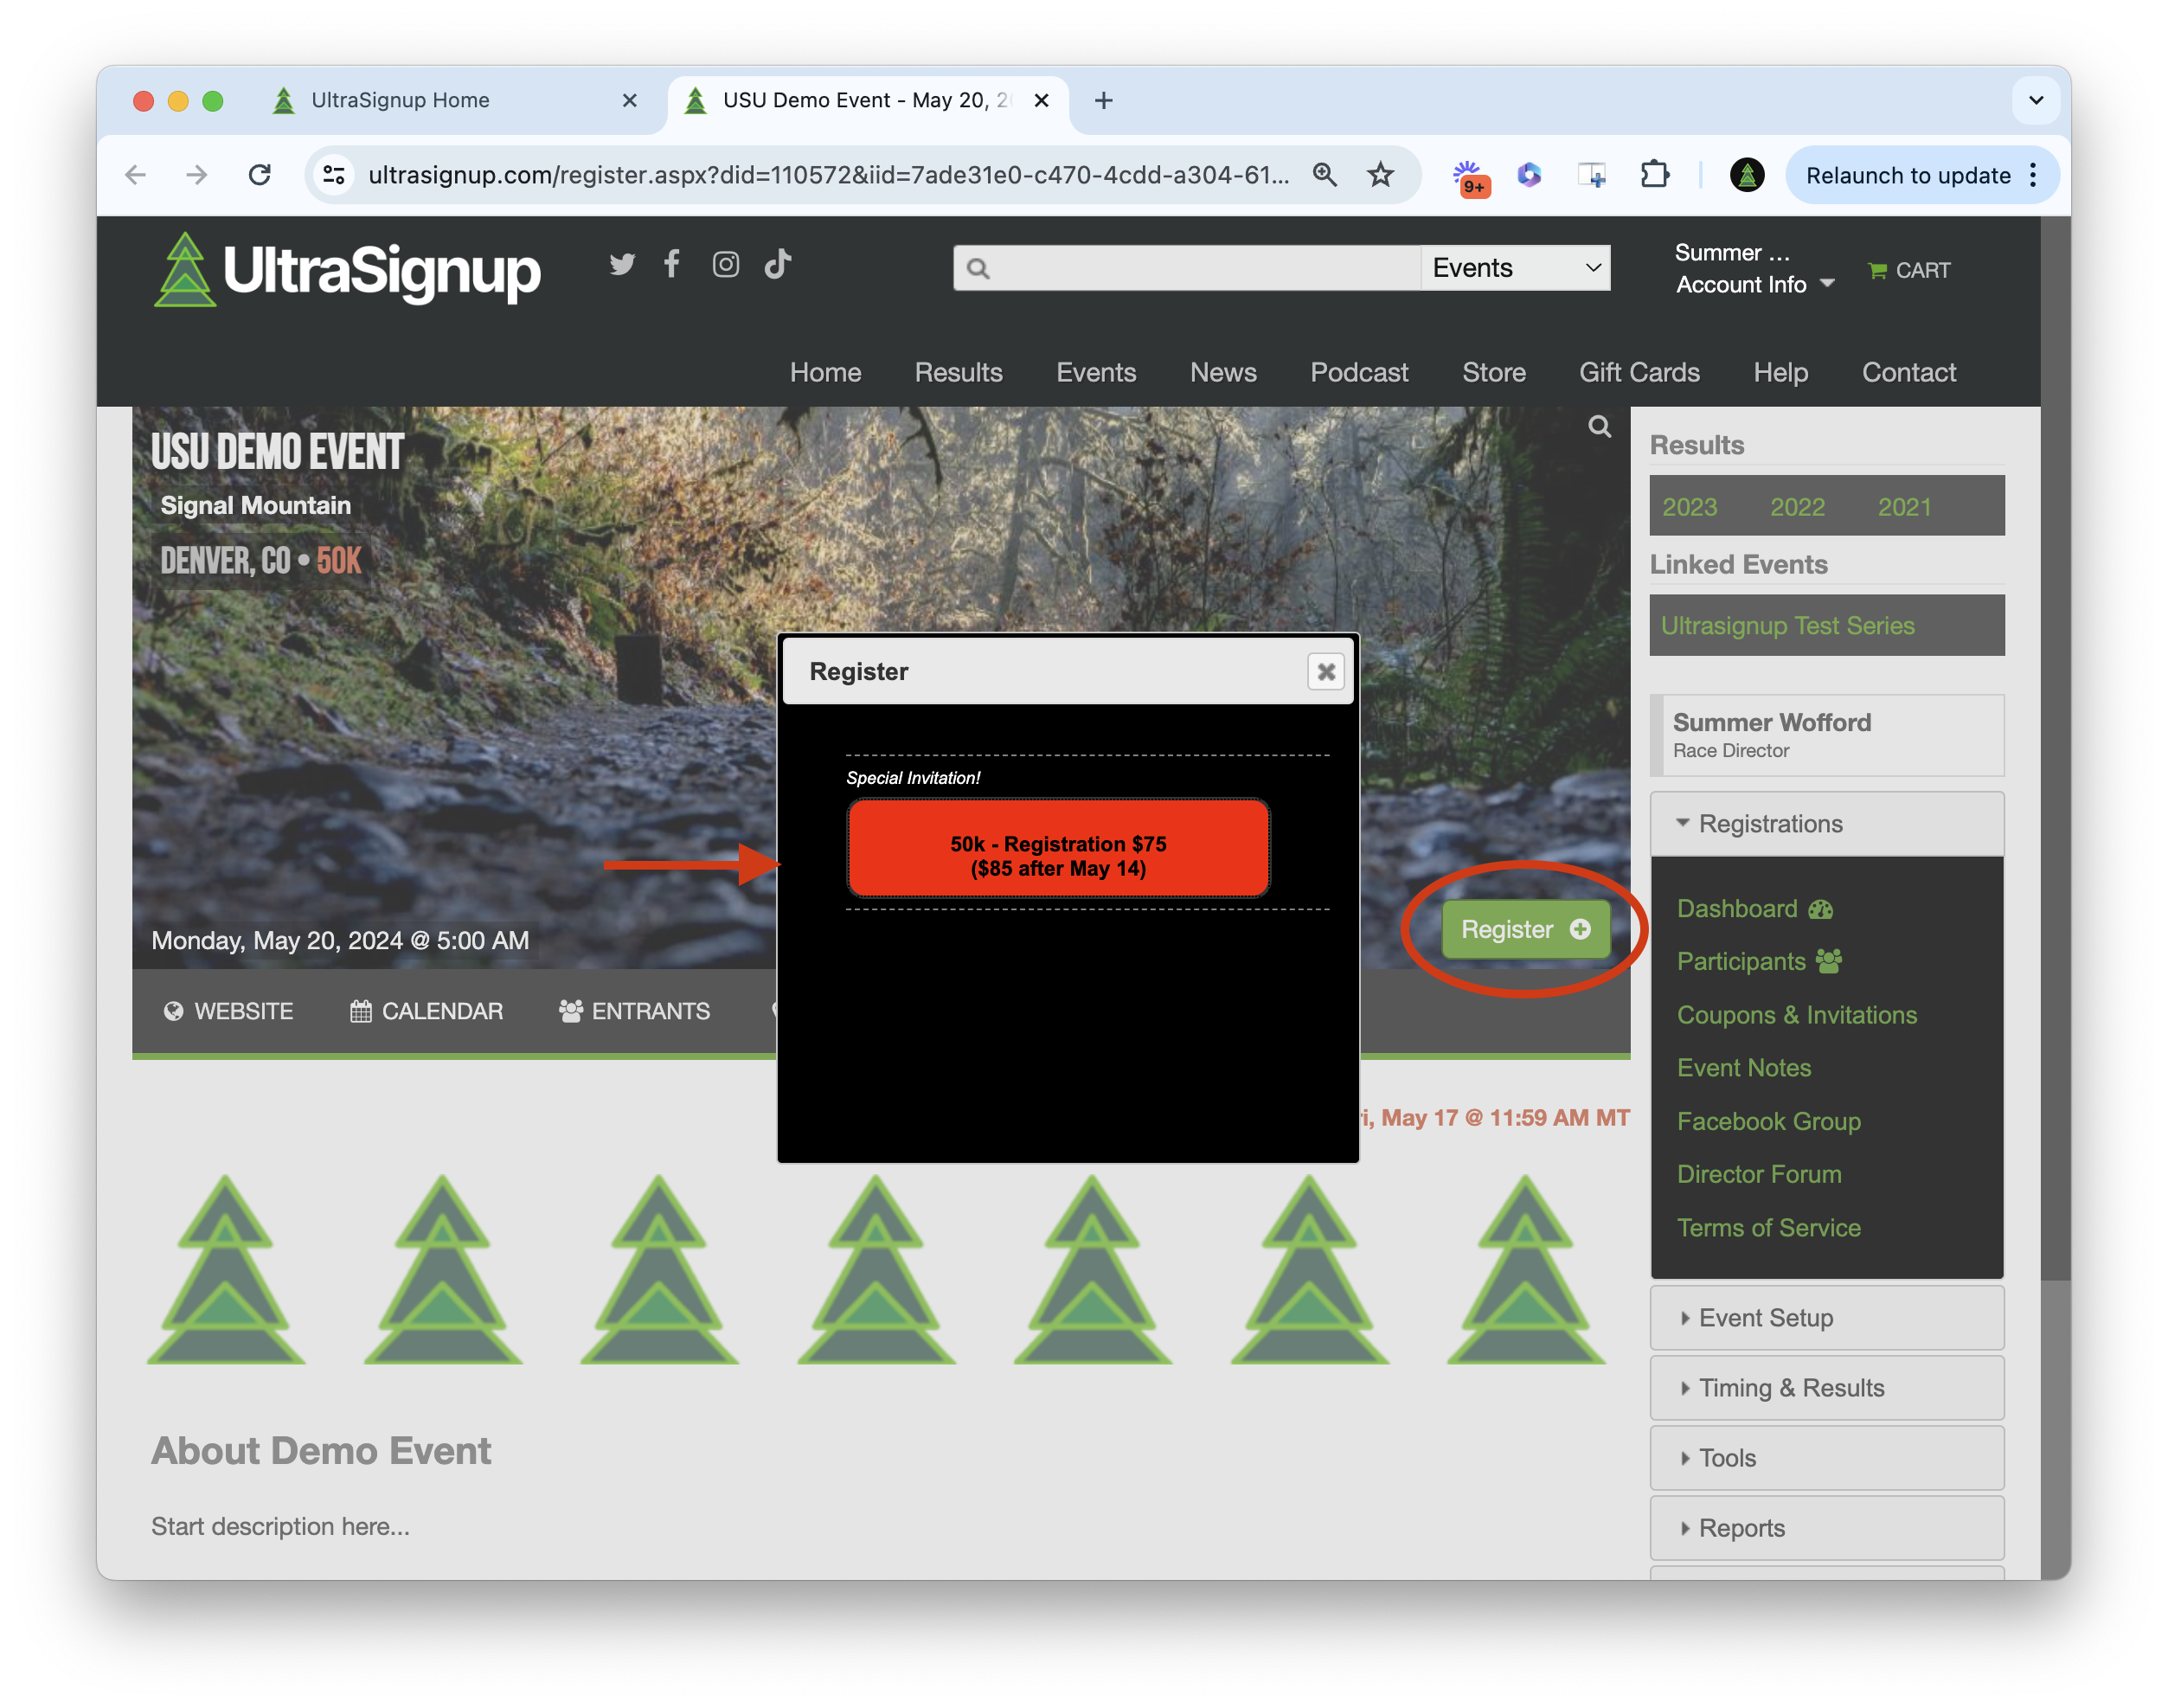Close the USU Demo Event tab
This screenshot has height=1708, width=2168.
[x=1041, y=100]
